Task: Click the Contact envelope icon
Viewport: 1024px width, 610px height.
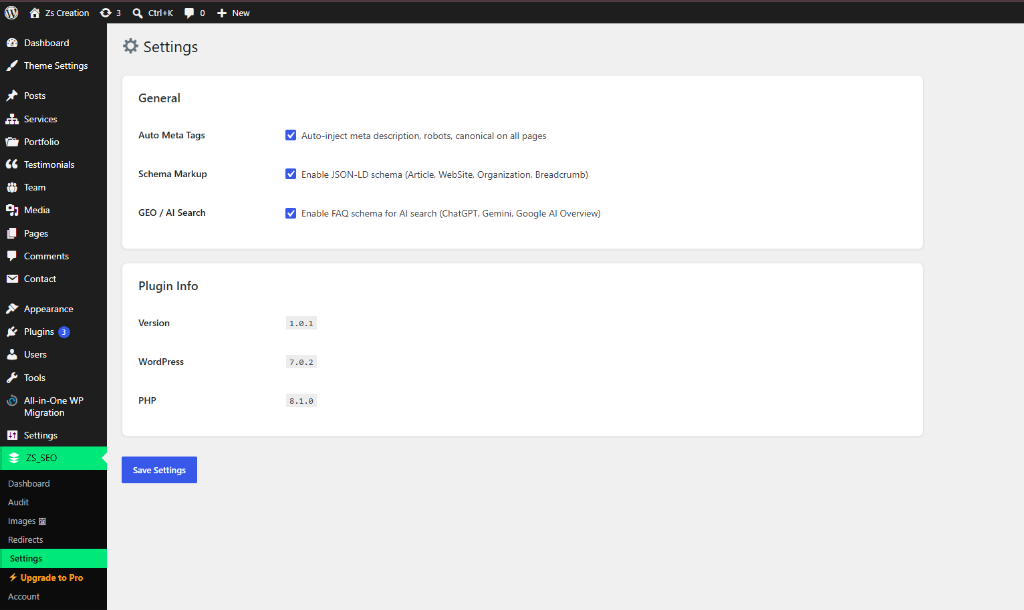Action: point(12,279)
